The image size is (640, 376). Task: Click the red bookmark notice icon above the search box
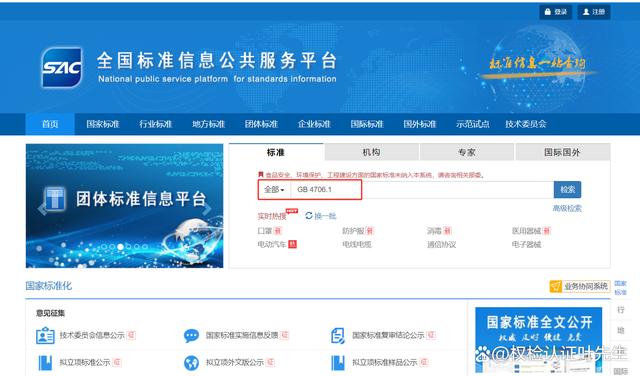tap(260, 175)
